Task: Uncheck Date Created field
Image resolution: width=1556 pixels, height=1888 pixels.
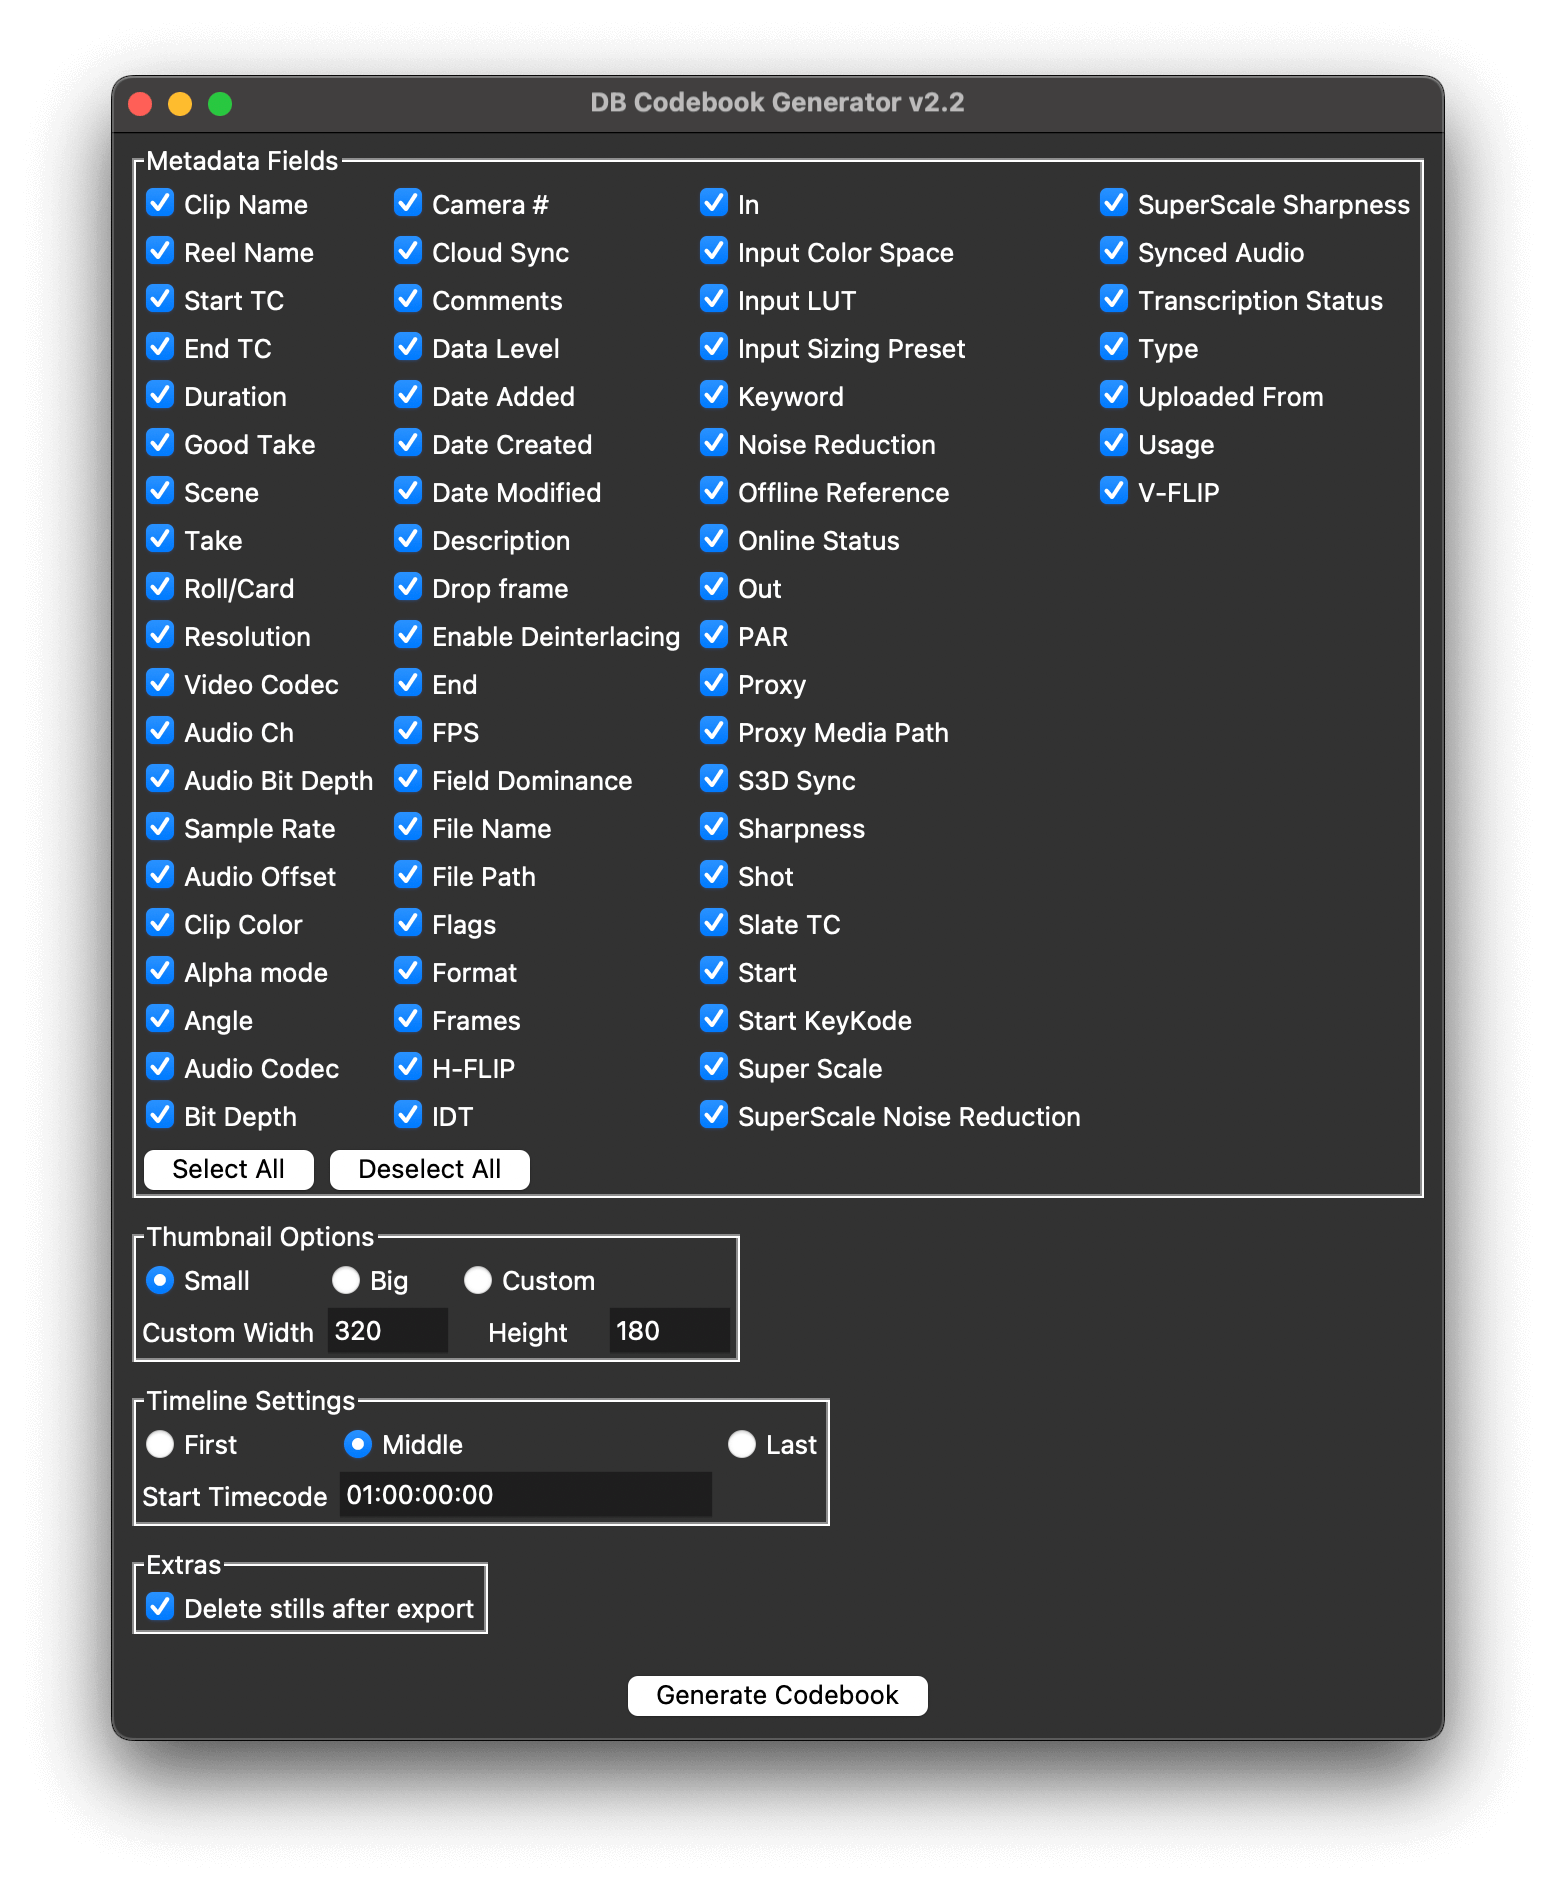Action: click(408, 443)
